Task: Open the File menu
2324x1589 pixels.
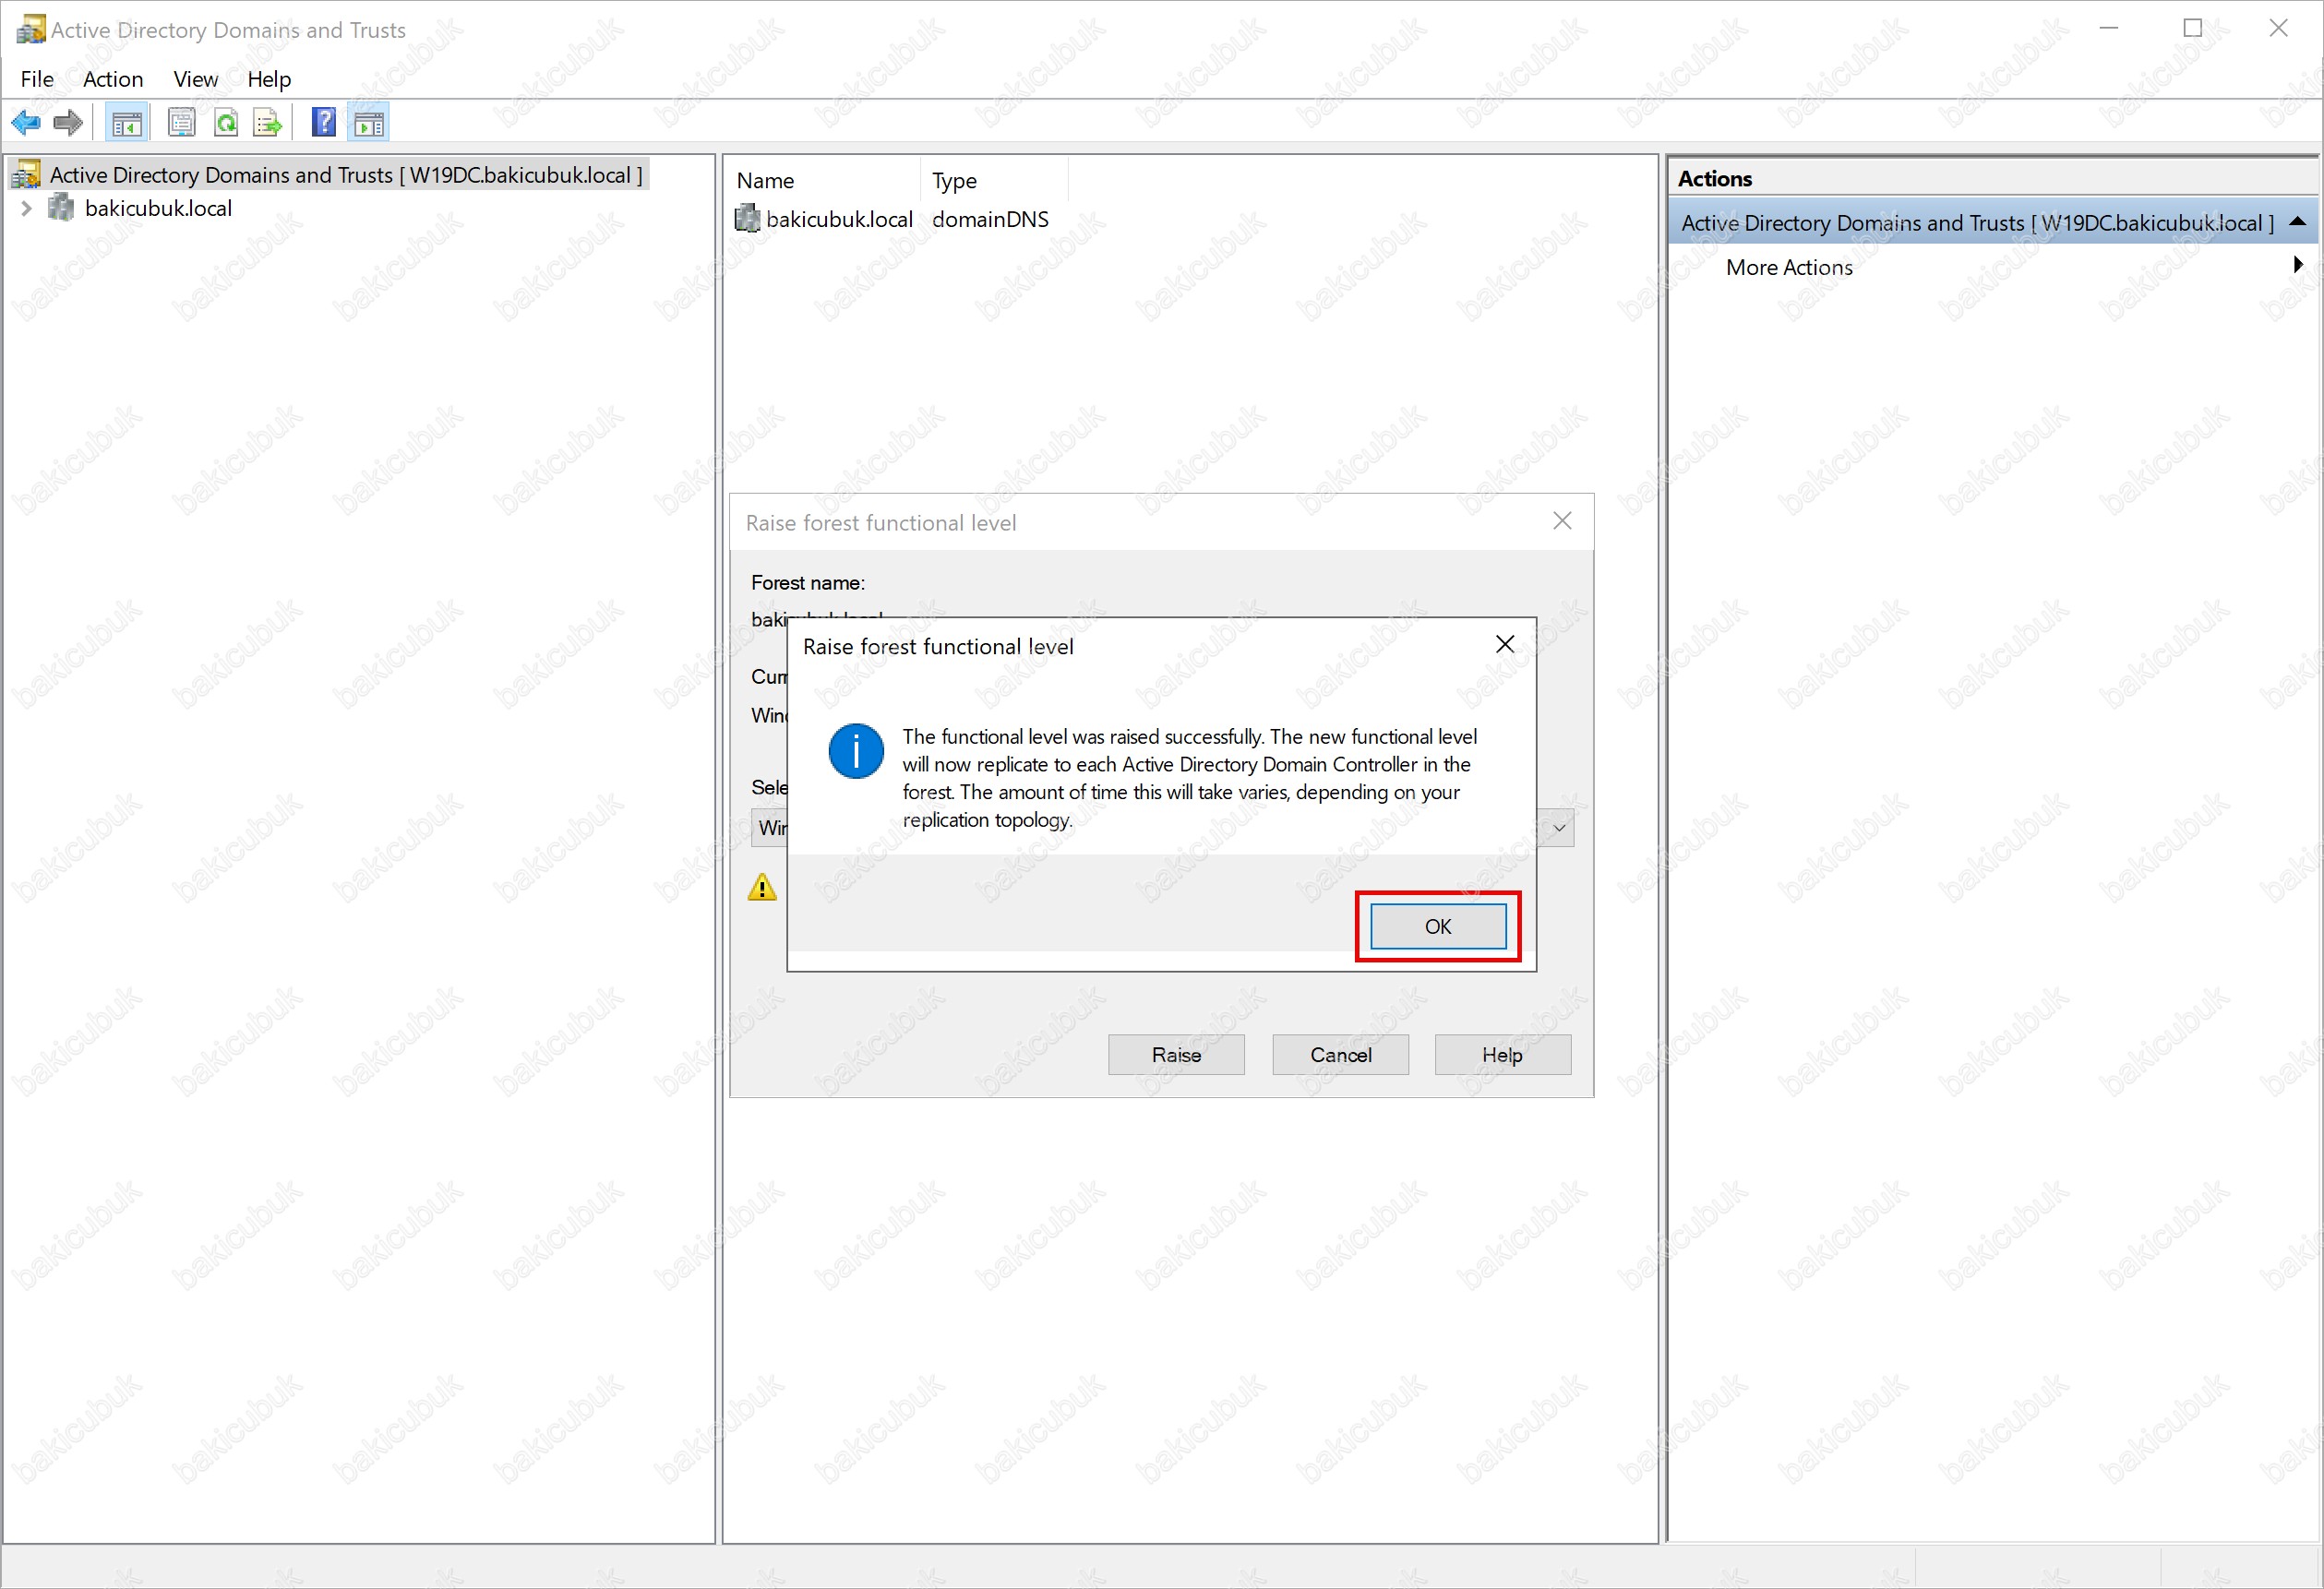Action: 37,79
